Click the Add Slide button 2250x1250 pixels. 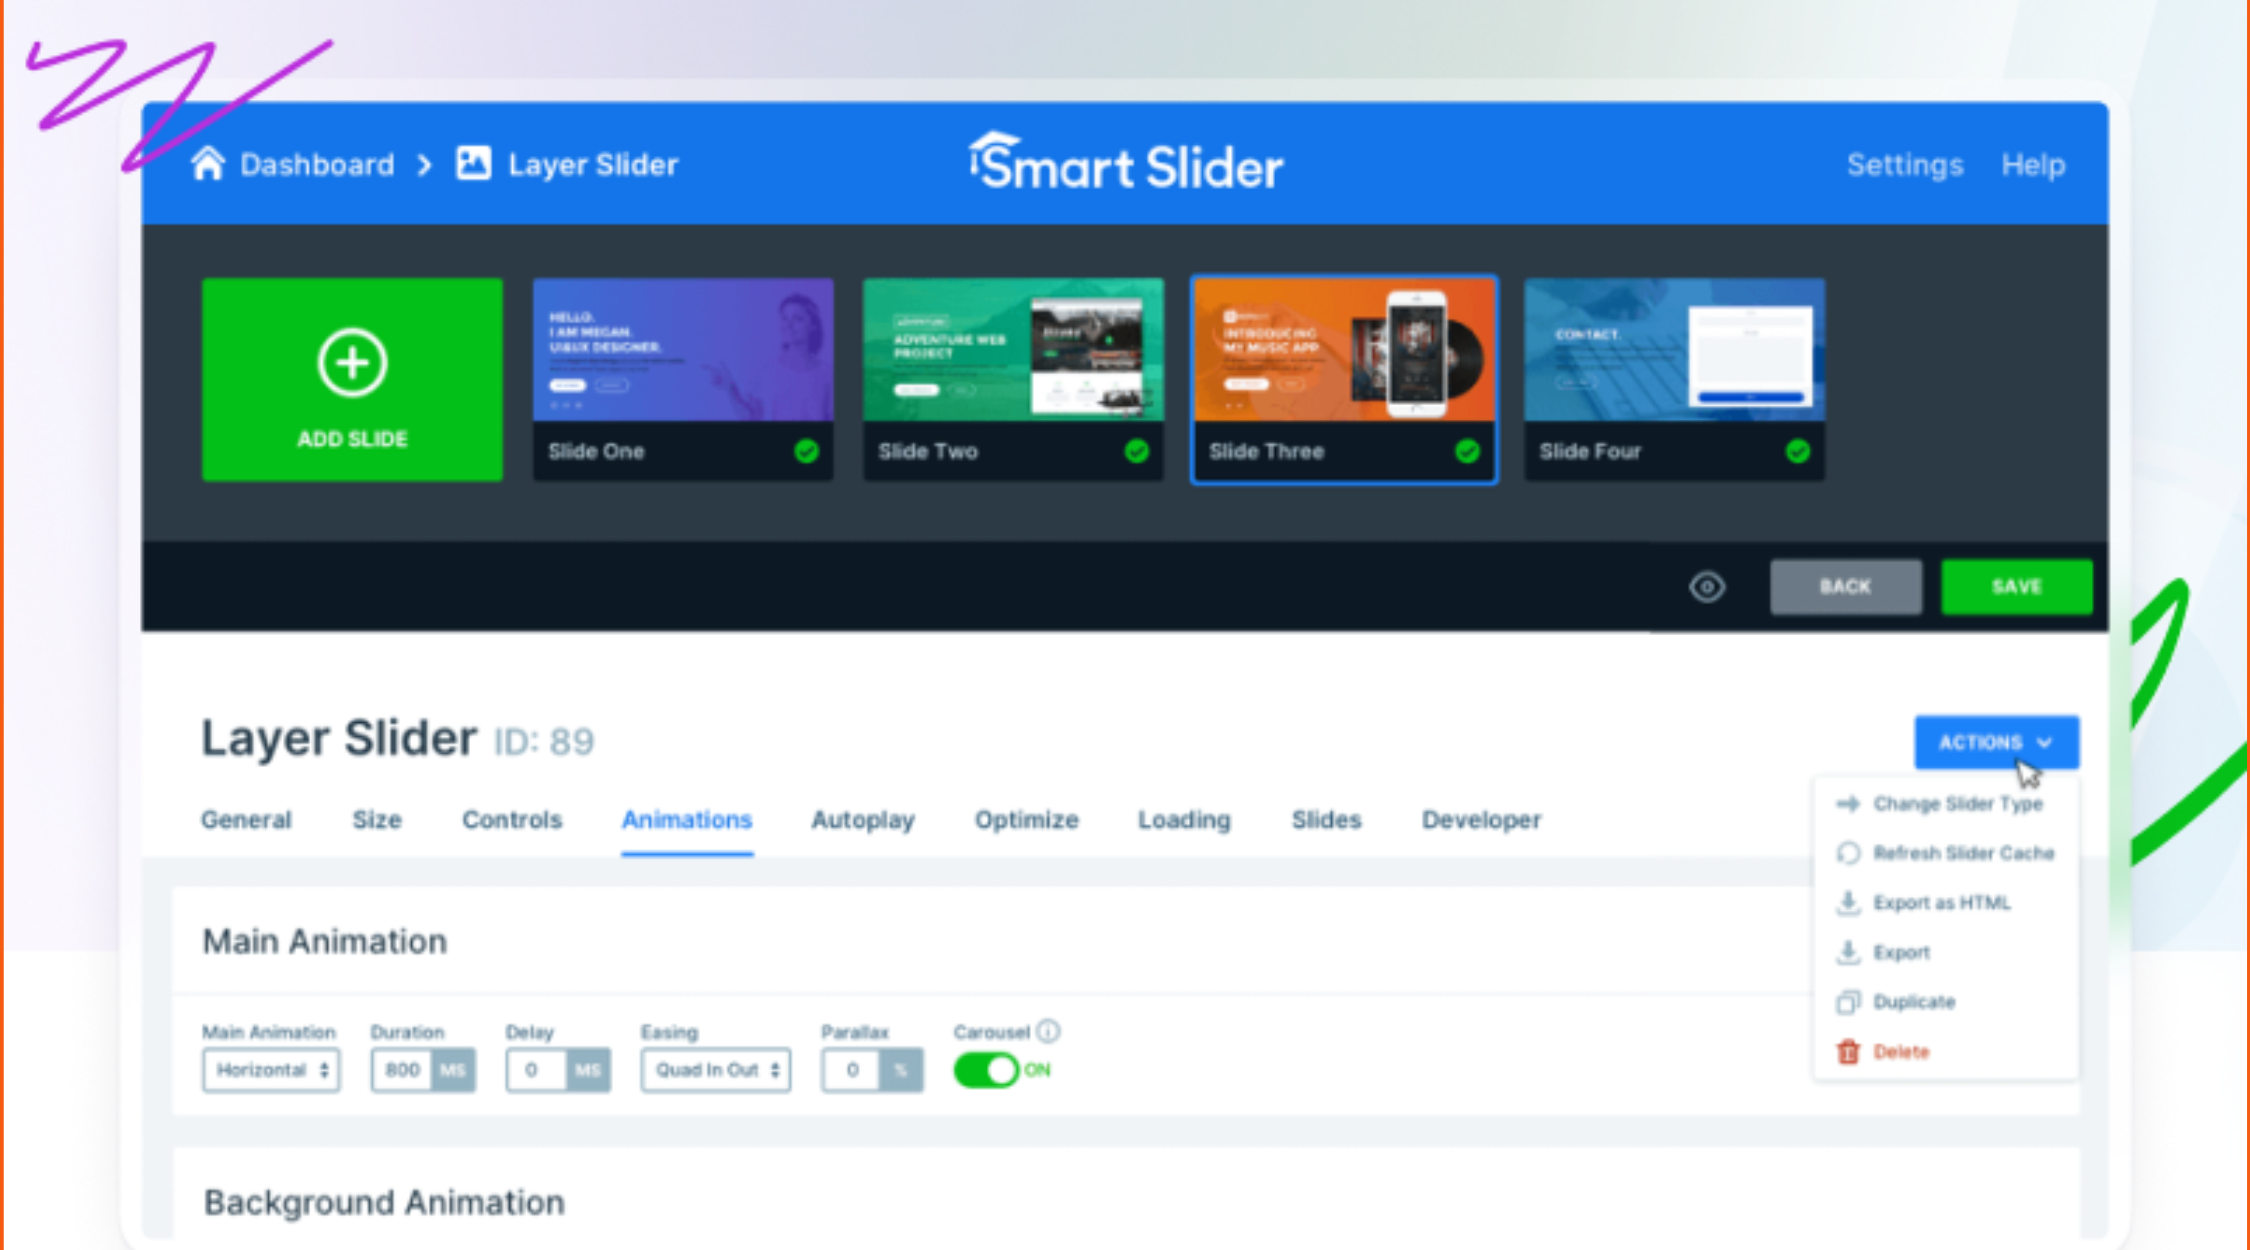point(352,380)
